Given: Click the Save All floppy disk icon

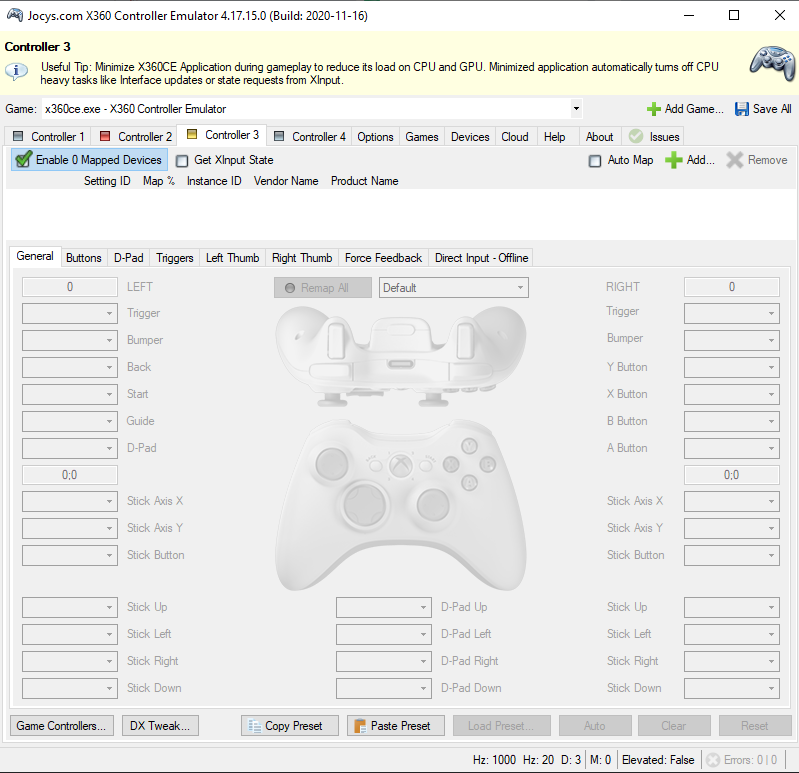Looking at the screenshot, I should click(x=741, y=109).
